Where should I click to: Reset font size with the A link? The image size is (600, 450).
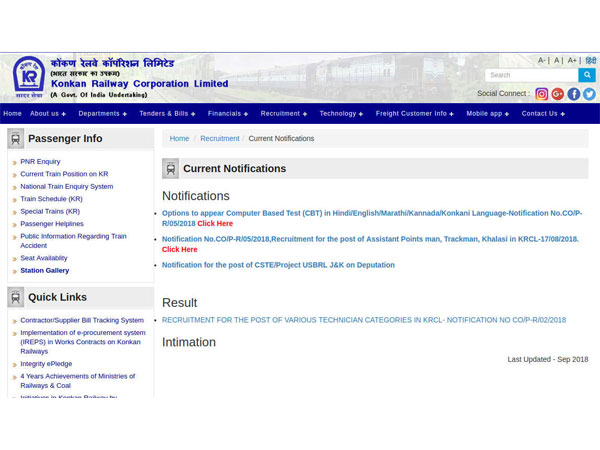pyautogui.click(x=557, y=60)
